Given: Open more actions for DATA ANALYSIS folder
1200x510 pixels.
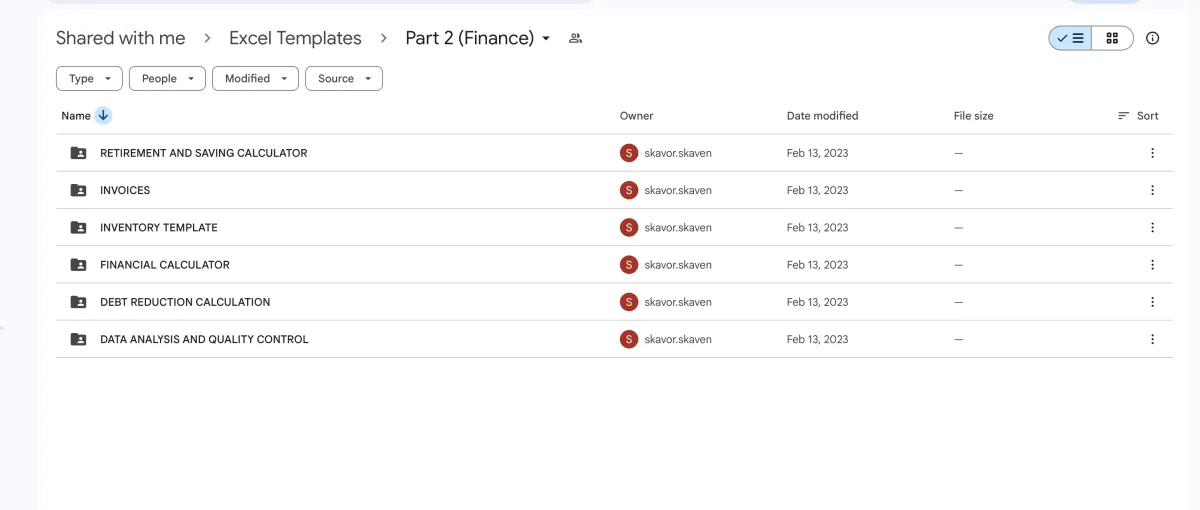Looking at the screenshot, I should coord(1152,339).
